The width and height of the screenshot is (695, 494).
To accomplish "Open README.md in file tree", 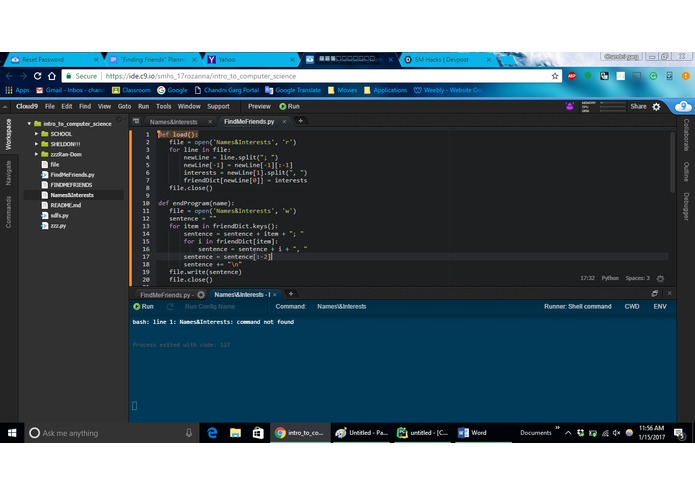I will tap(65, 205).
